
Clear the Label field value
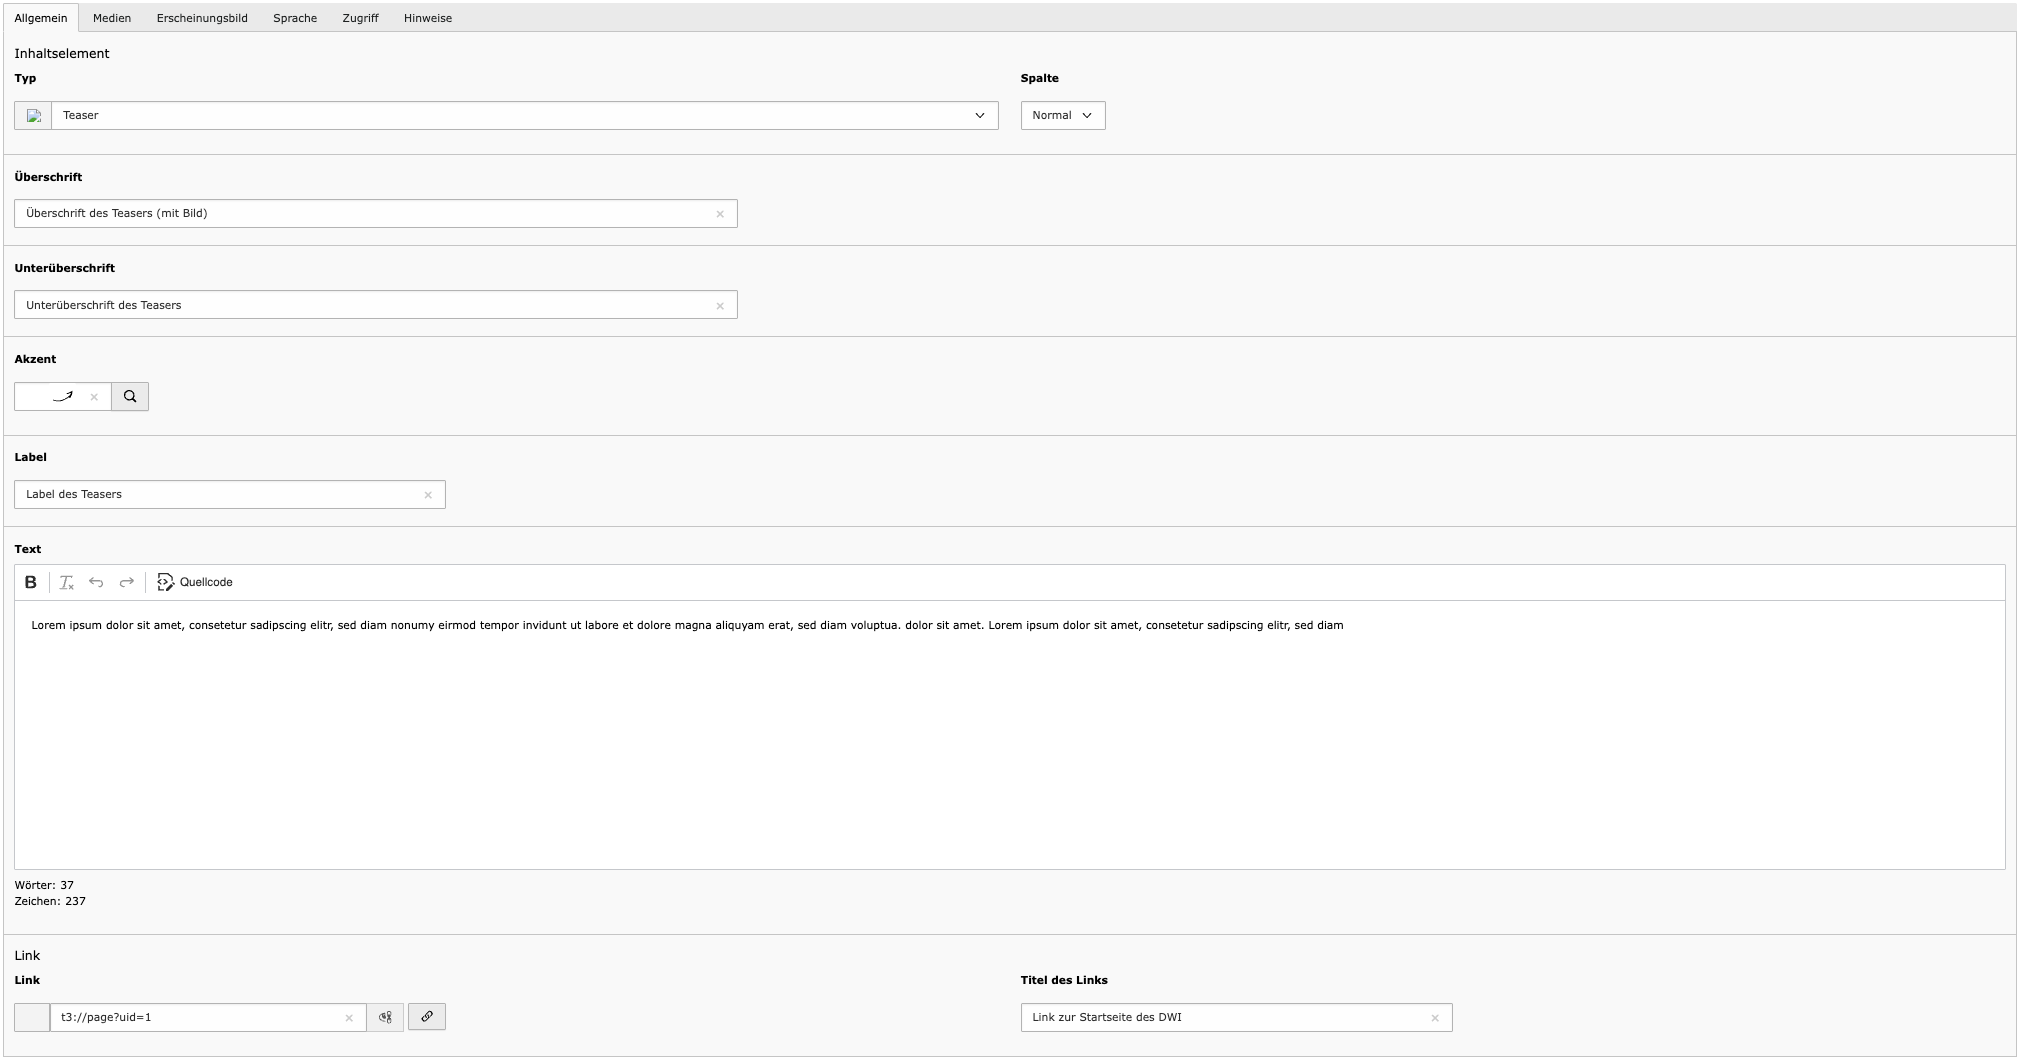tap(428, 495)
